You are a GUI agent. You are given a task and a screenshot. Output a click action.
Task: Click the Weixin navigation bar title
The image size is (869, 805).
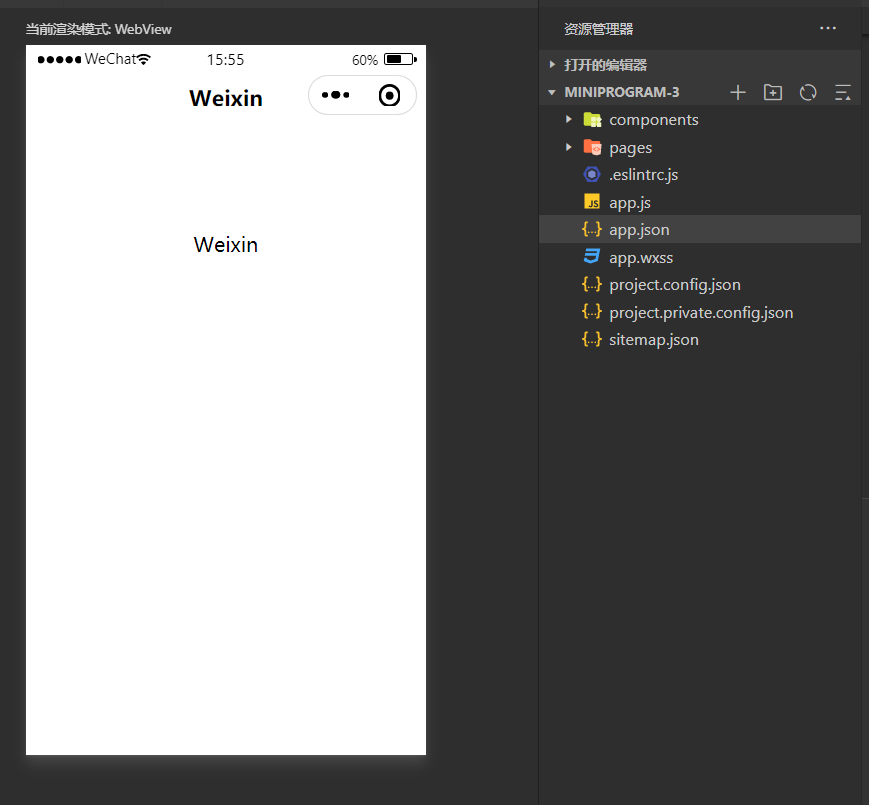[x=226, y=98]
